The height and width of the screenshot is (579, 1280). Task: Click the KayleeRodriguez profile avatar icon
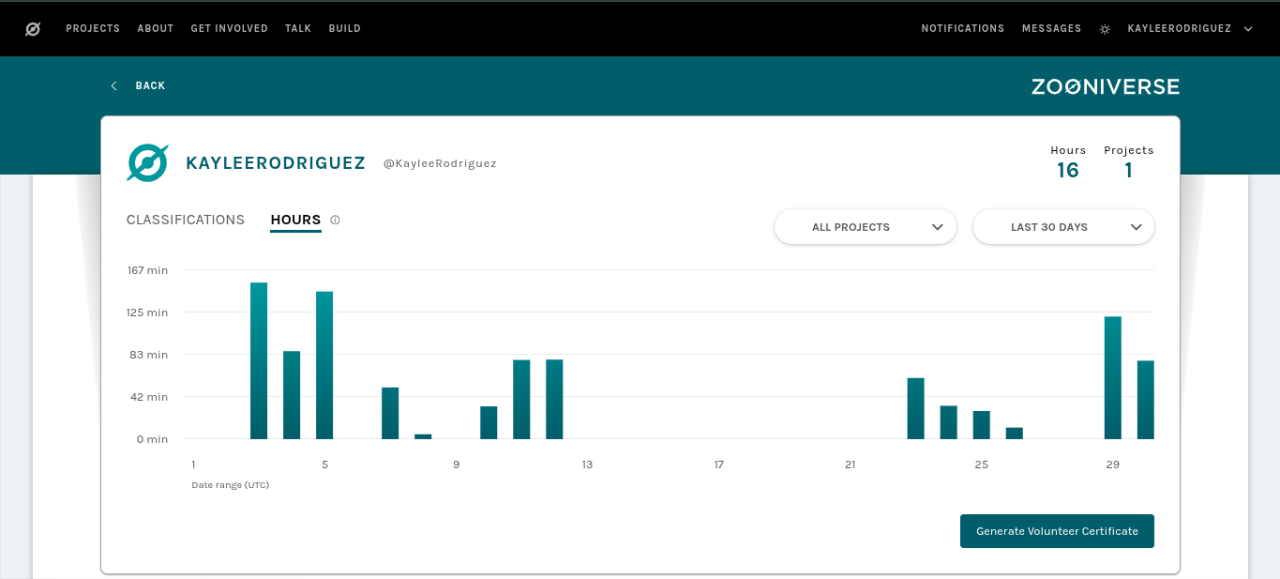pos(147,163)
